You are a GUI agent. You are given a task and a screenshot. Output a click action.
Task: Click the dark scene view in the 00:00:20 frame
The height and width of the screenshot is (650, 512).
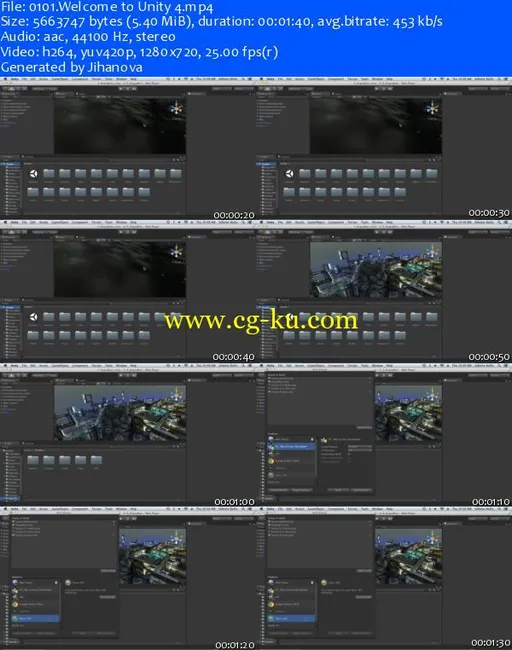[119, 126]
